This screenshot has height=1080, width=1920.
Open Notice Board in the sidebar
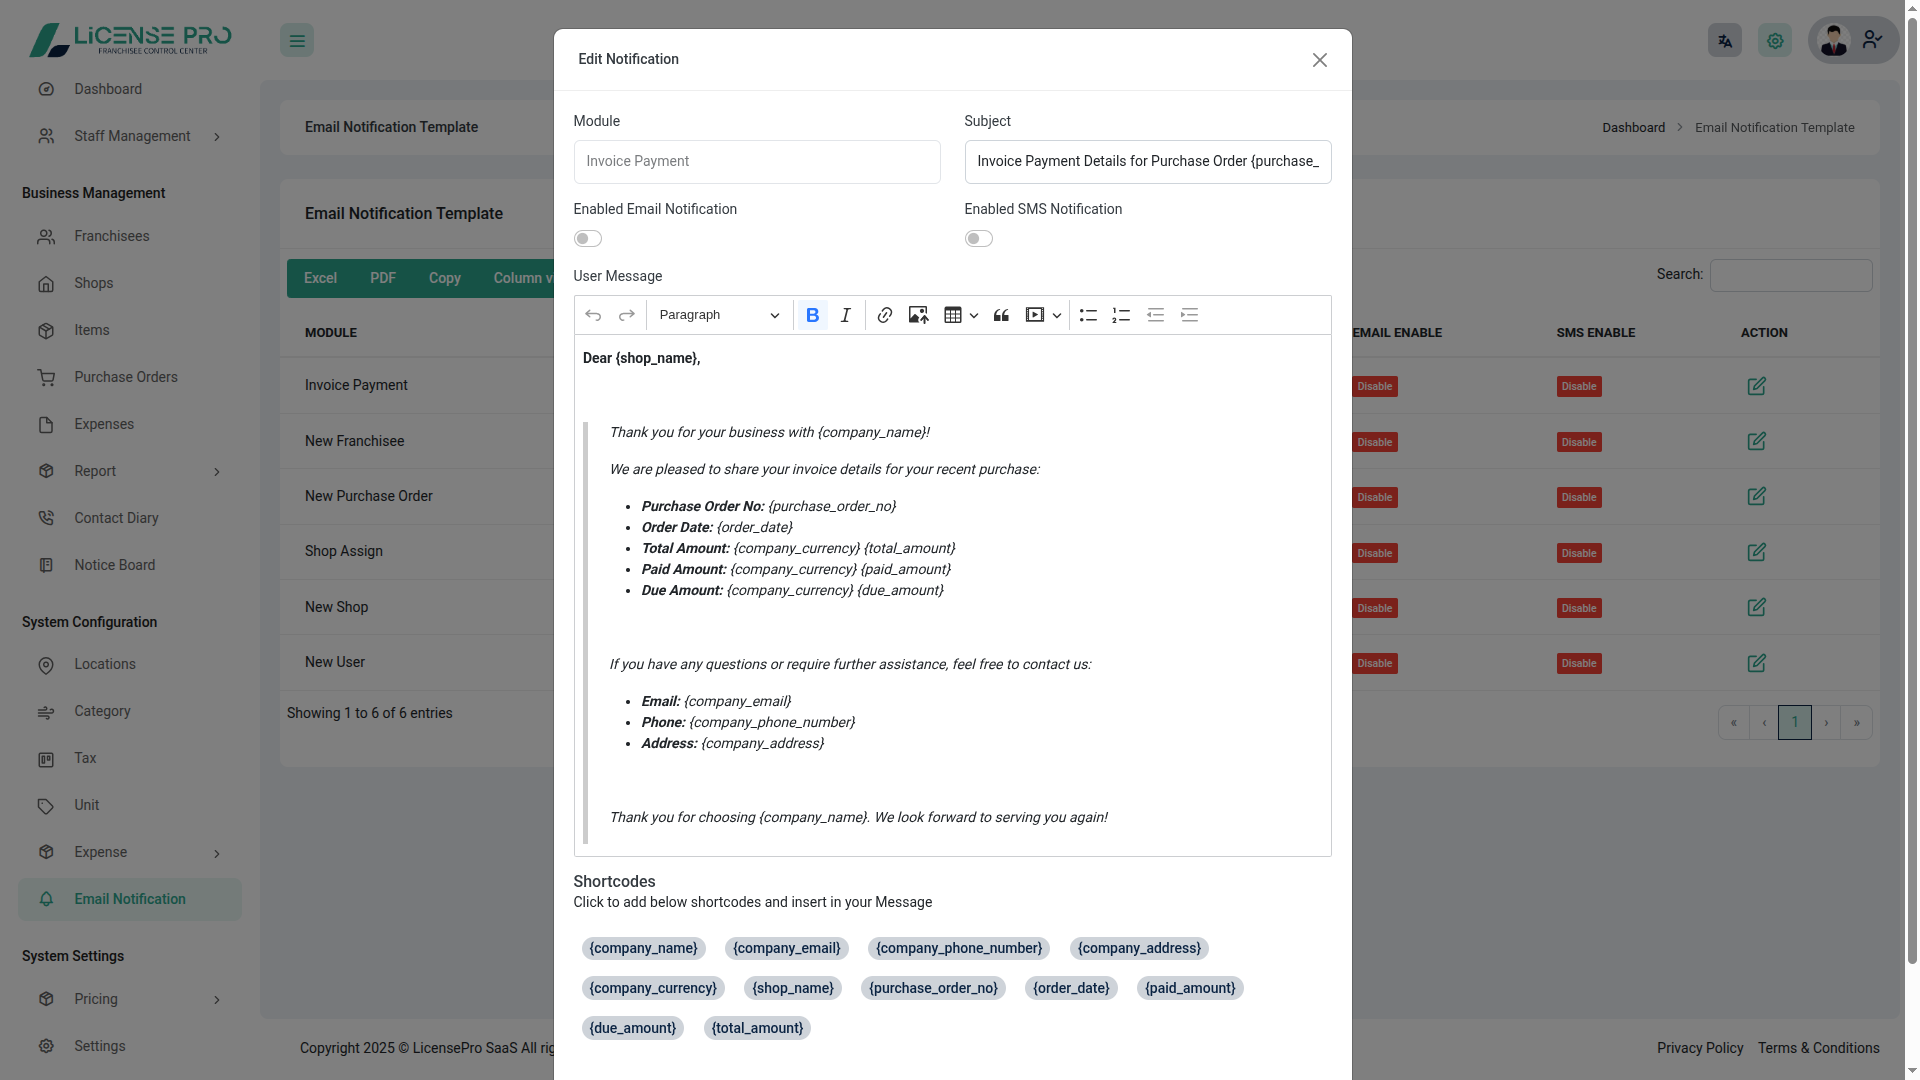pyautogui.click(x=114, y=565)
